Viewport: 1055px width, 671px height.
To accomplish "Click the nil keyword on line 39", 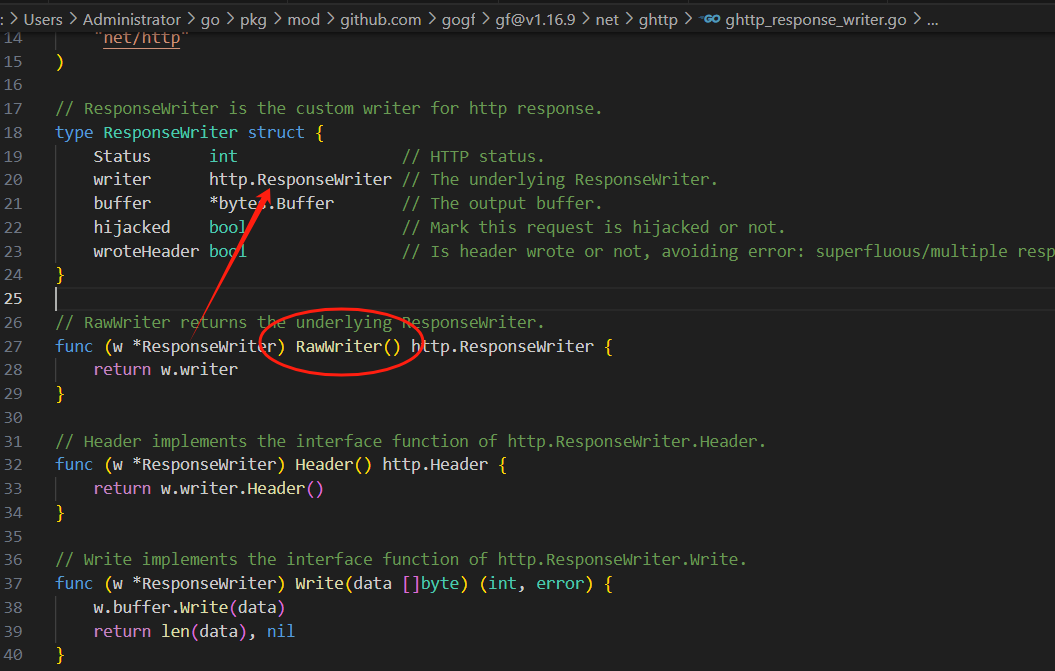I will click(x=281, y=631).
